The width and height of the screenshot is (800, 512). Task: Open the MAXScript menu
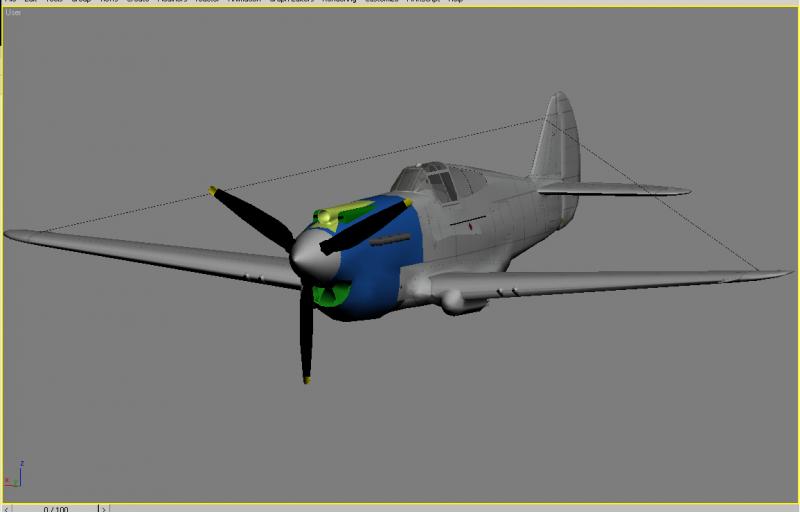point(422,2)
